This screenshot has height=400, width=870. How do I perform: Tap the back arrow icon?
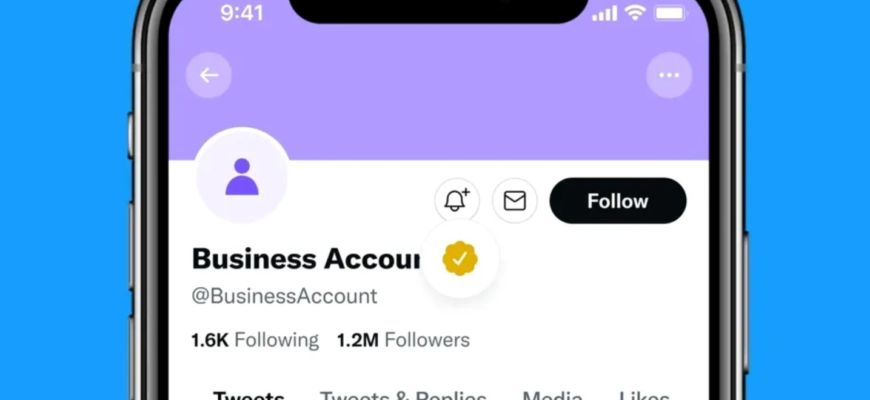click(209, 75)
